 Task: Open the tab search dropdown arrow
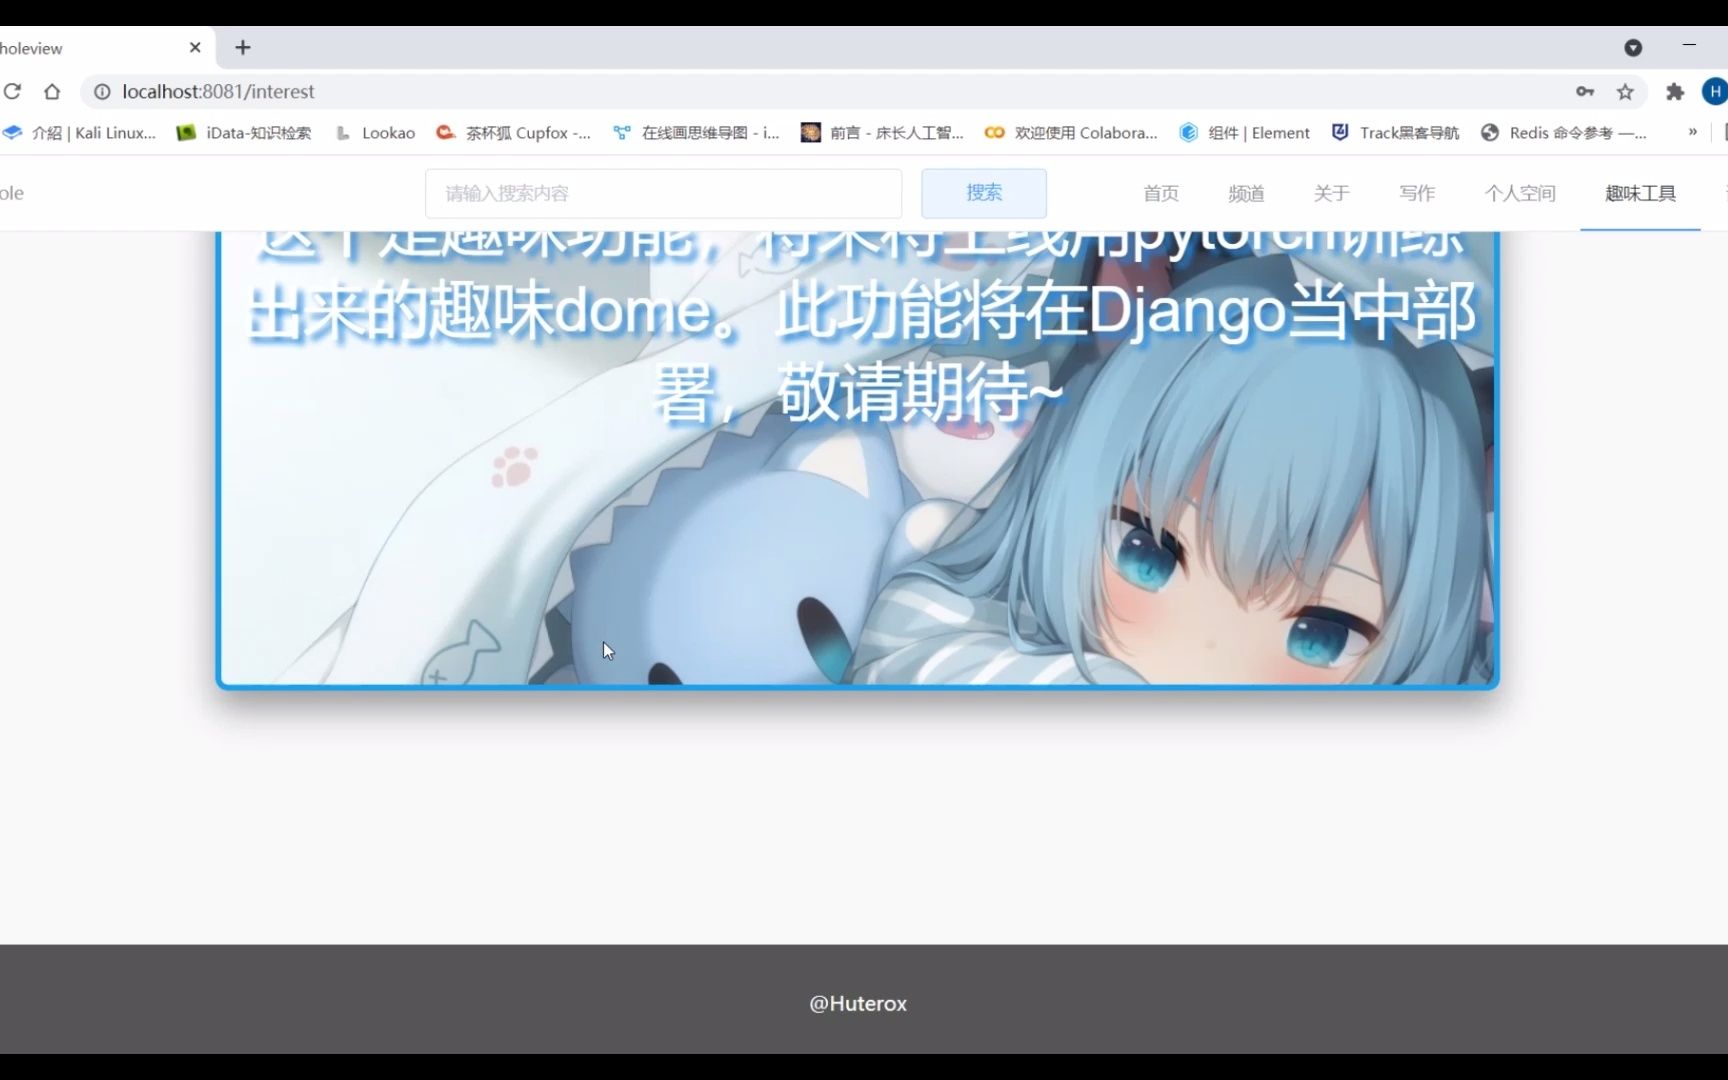[x=1633, y=47]
